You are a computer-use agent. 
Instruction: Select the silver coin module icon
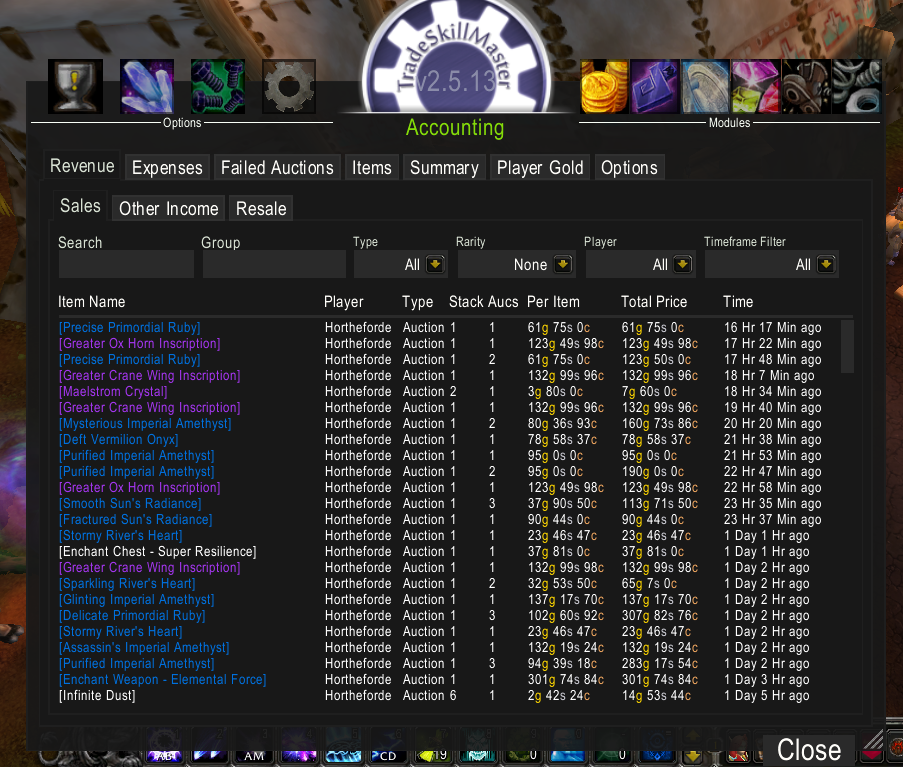click(705, 86)
